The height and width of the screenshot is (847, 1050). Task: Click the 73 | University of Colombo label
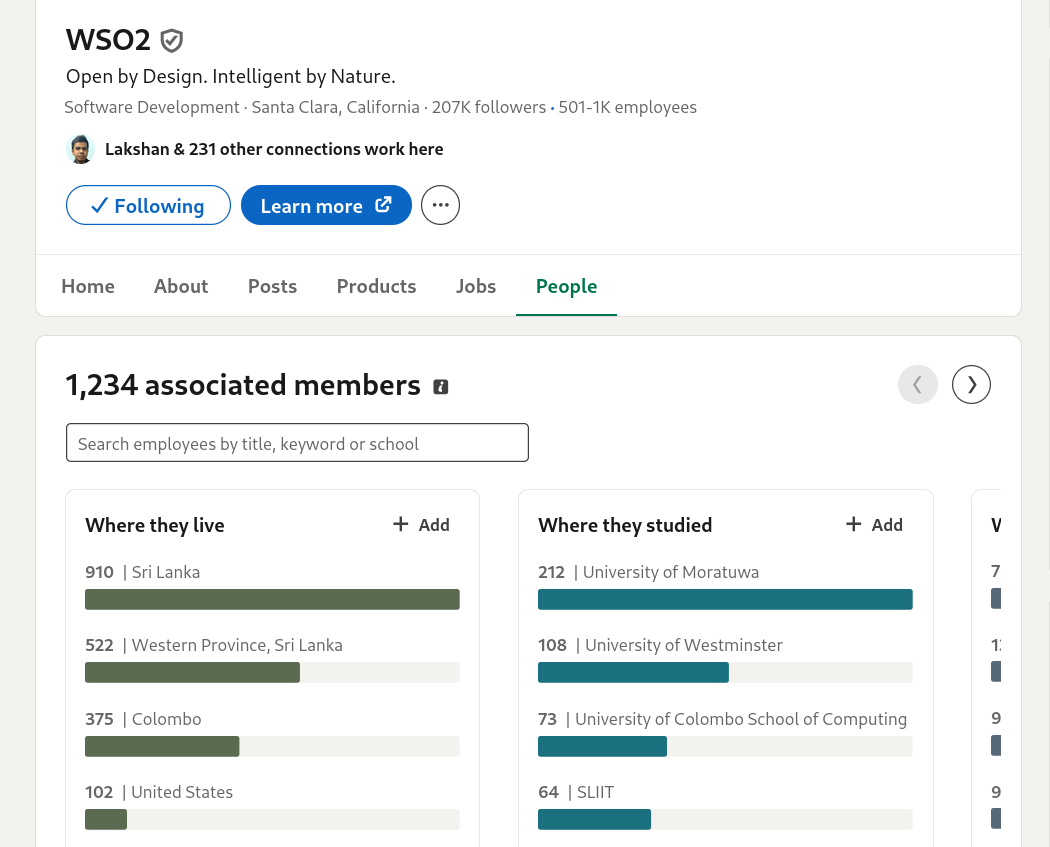point(723,719)
